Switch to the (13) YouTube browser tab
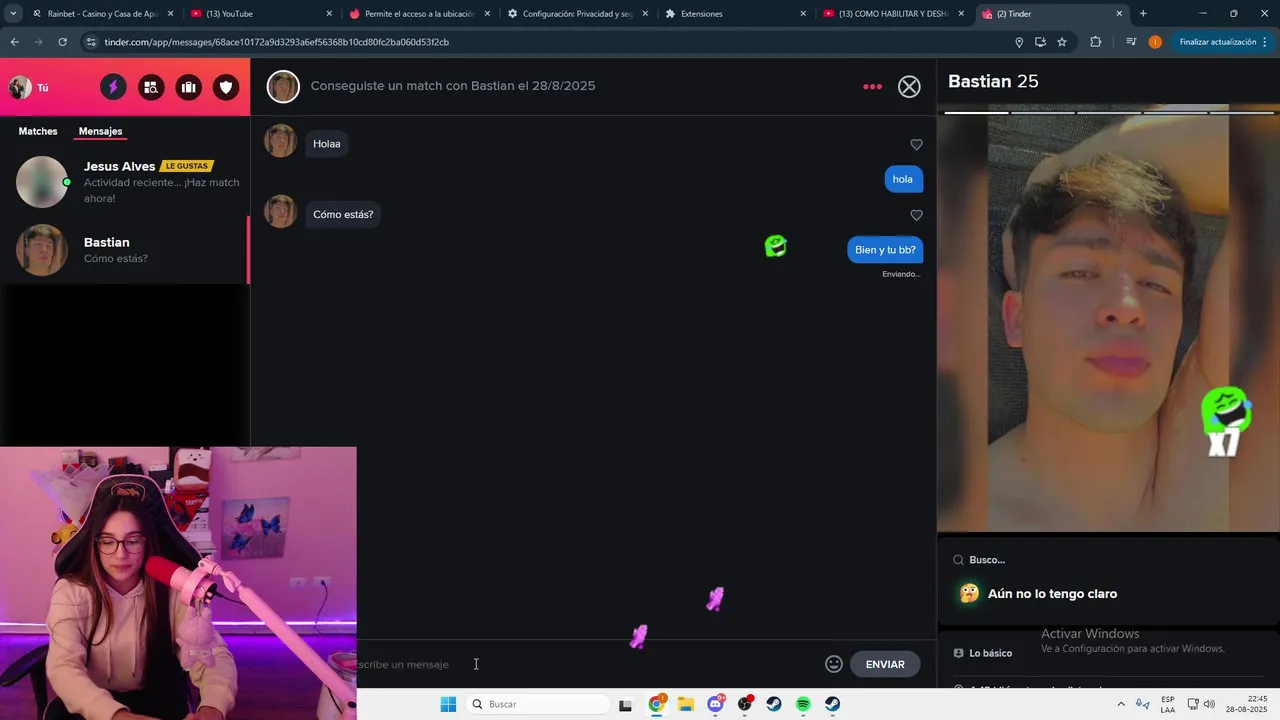The height and width of the screenshot is (720, 1280). point(260,14)
